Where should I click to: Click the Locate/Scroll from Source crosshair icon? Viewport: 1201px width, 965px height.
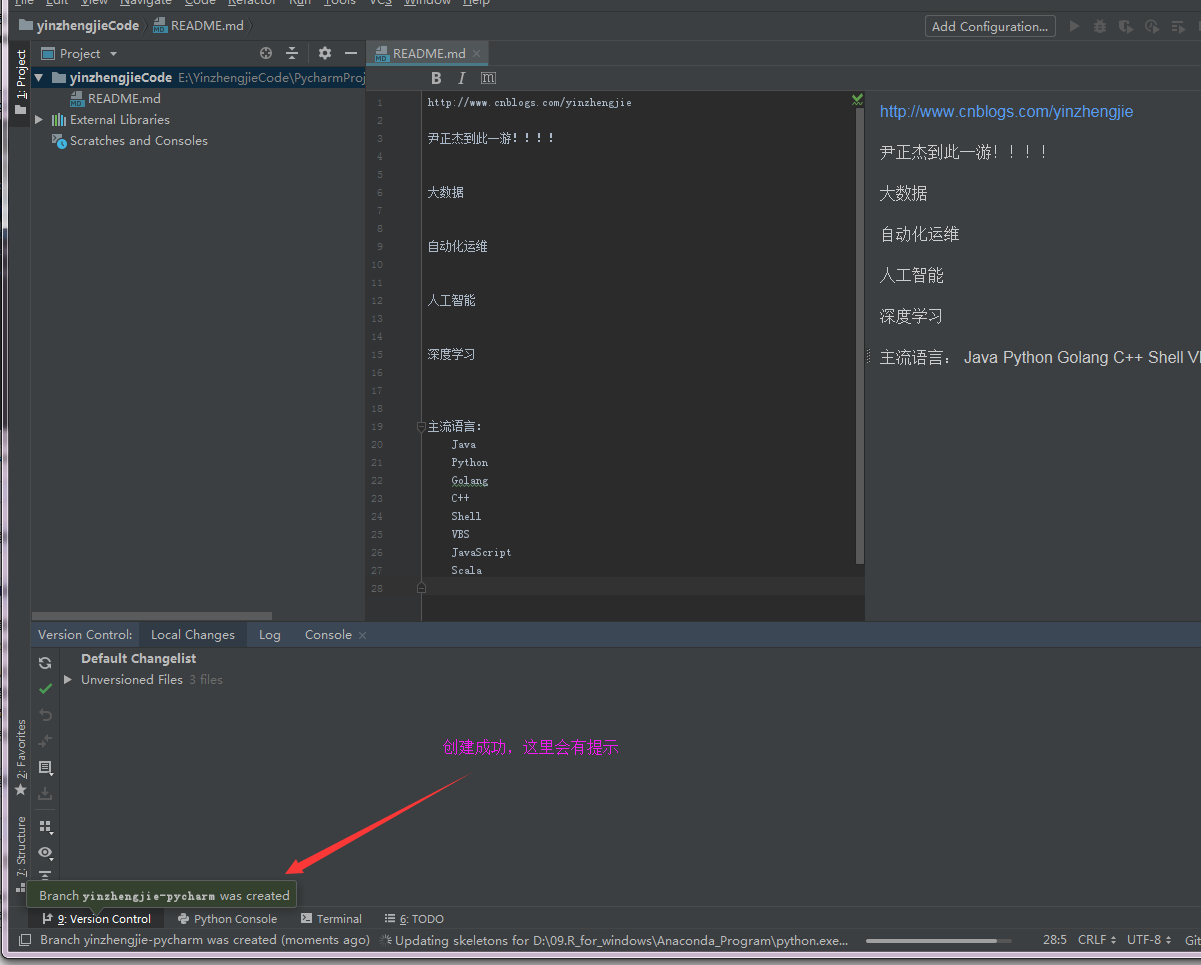pos(266,54)
